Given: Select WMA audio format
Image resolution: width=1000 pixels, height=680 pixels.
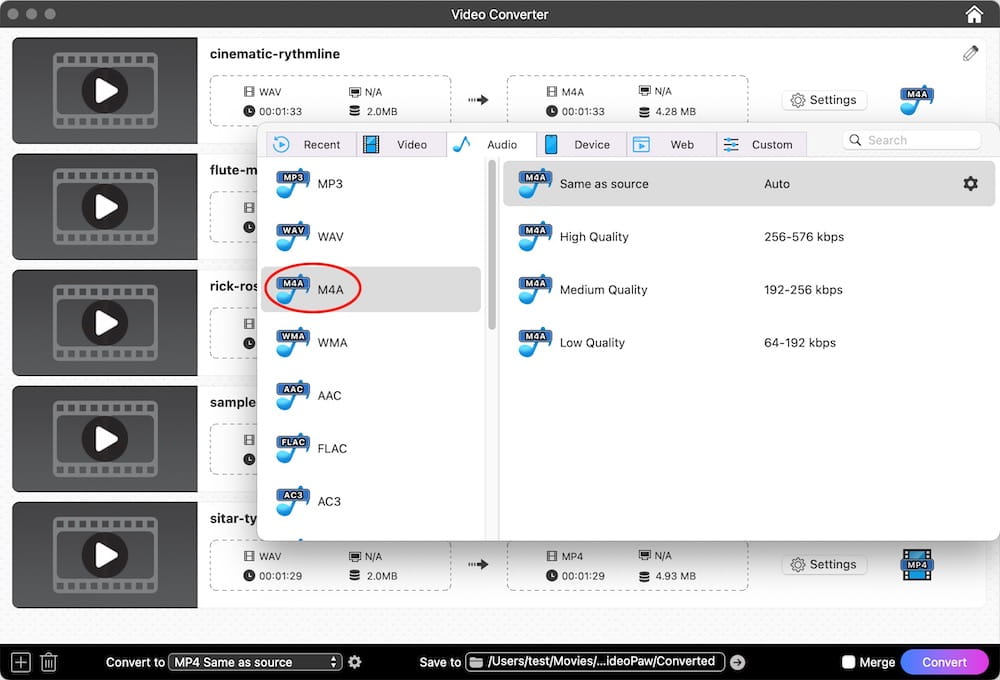Looking at the screenshot, I should 371,343.
